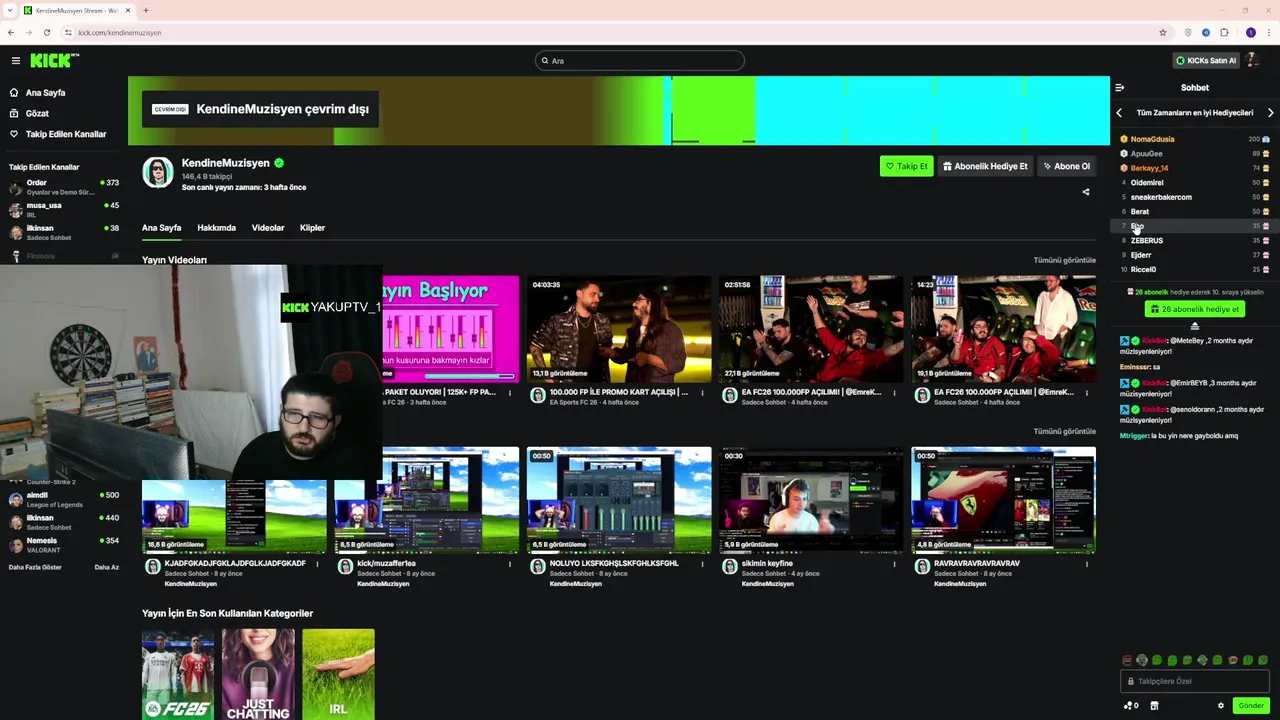The image size is (1280, 720).
Task: Open the 02:51:58 EA FC26 video thumbnail
Action: pos(811,330)
